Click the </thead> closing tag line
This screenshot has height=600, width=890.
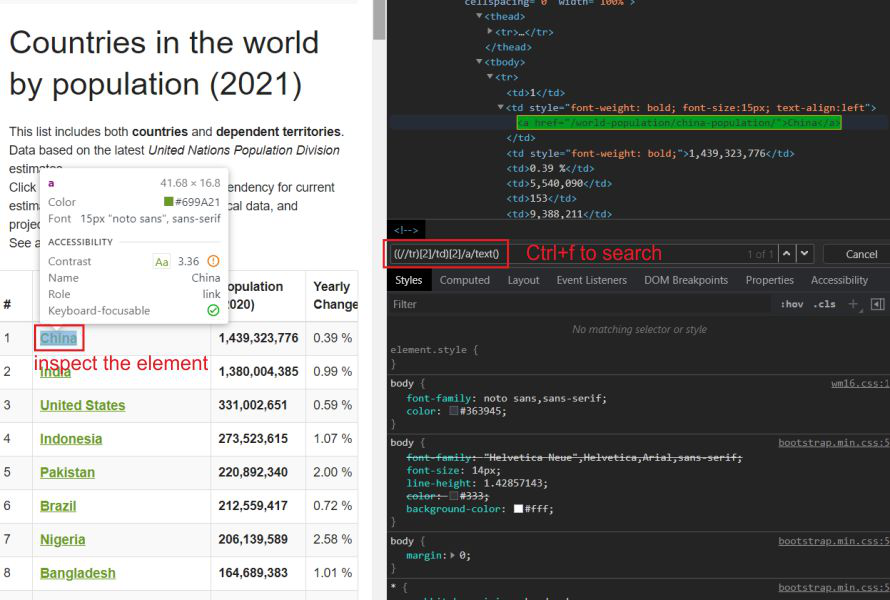click(x=508, y=47)
